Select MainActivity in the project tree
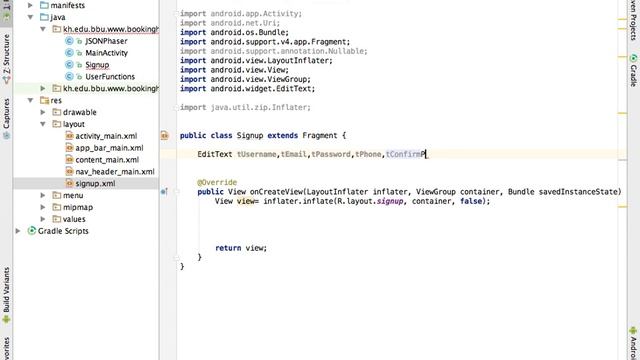 click(x=106, y=53)
